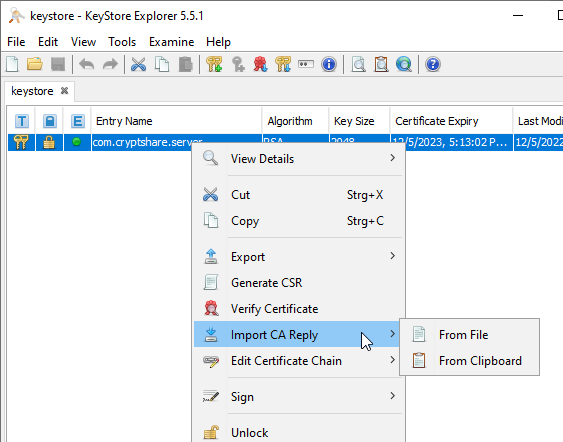Open the View menu

[x=83, y=42]
